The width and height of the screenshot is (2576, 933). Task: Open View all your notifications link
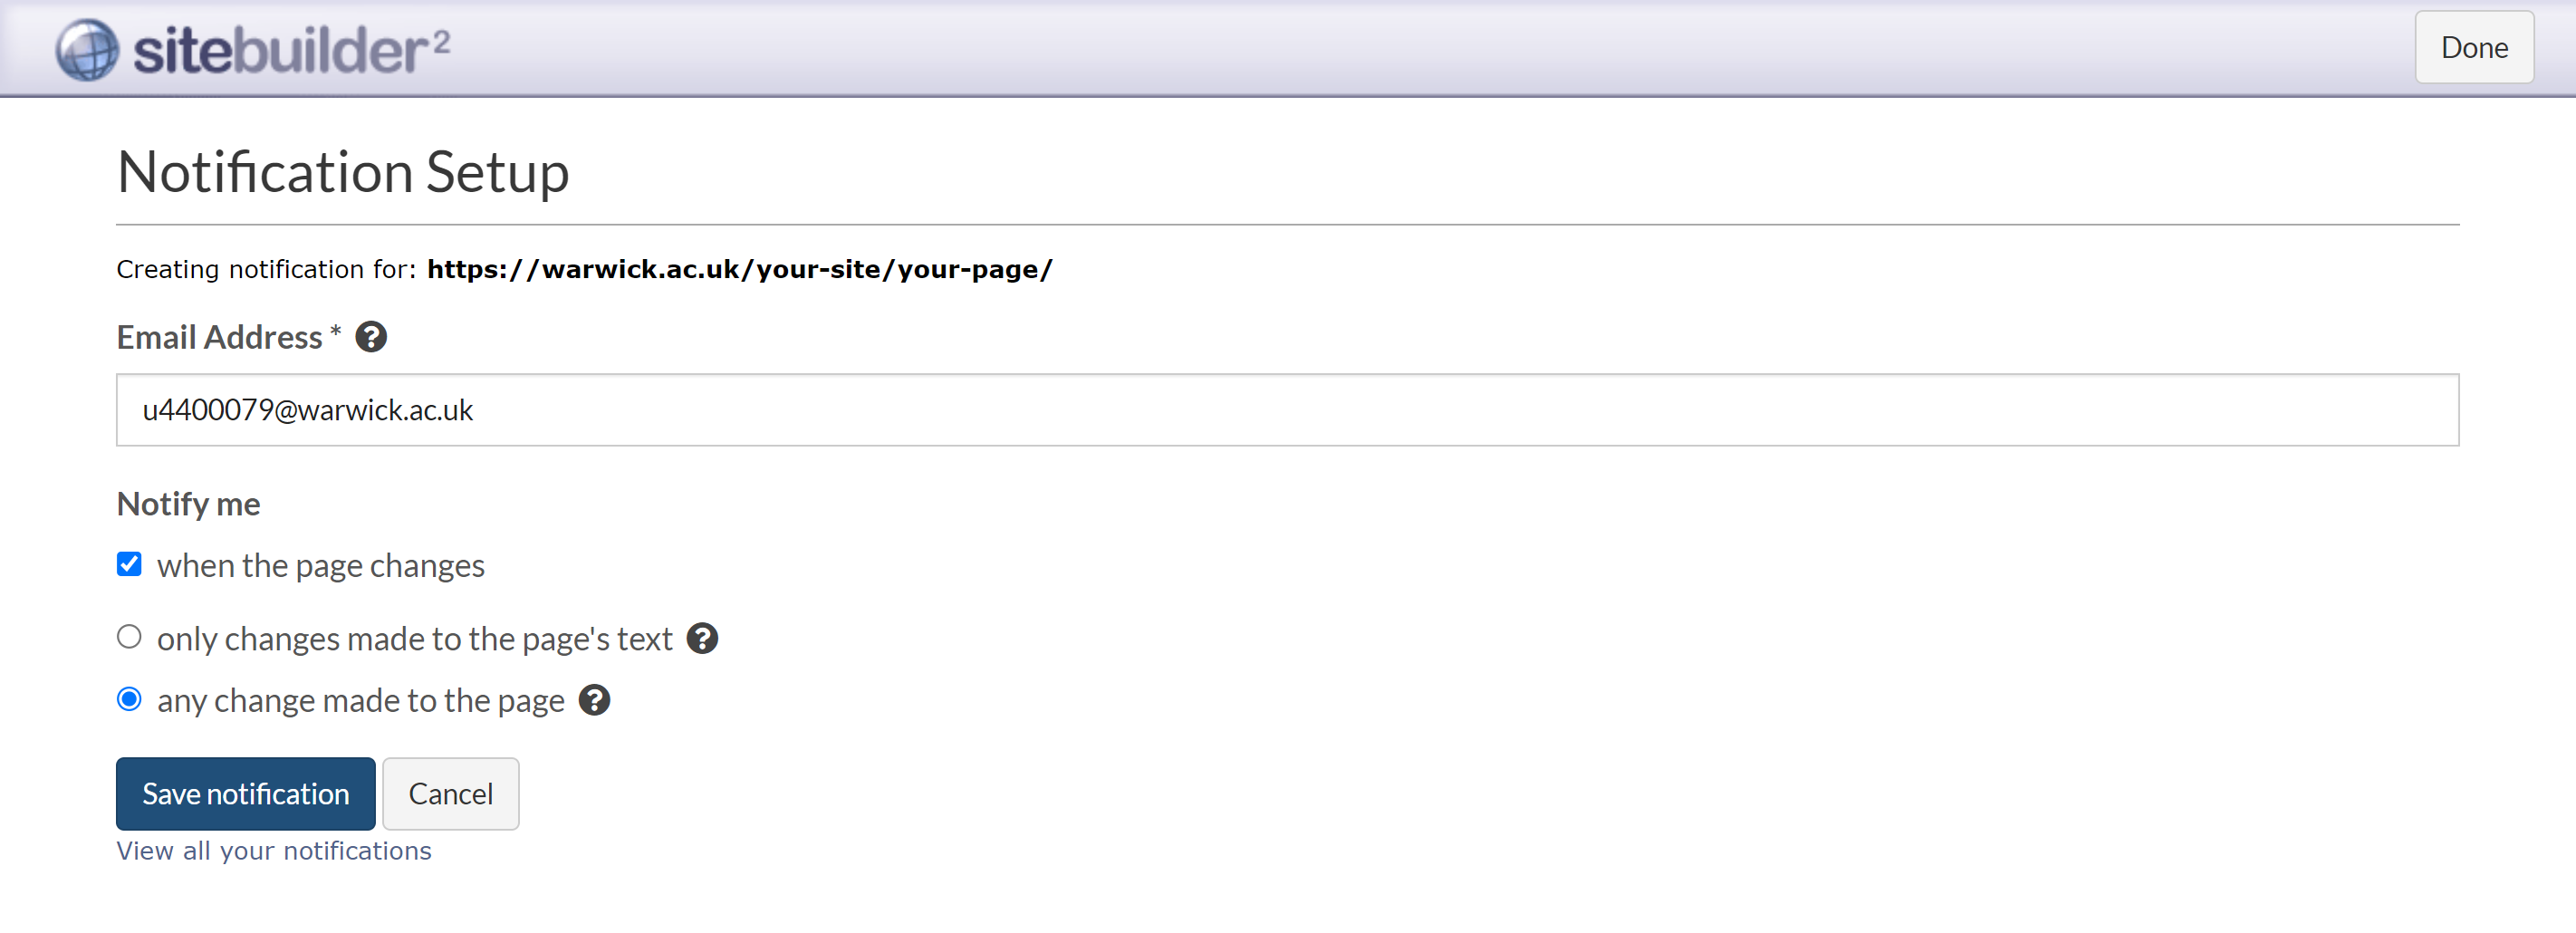273,850
